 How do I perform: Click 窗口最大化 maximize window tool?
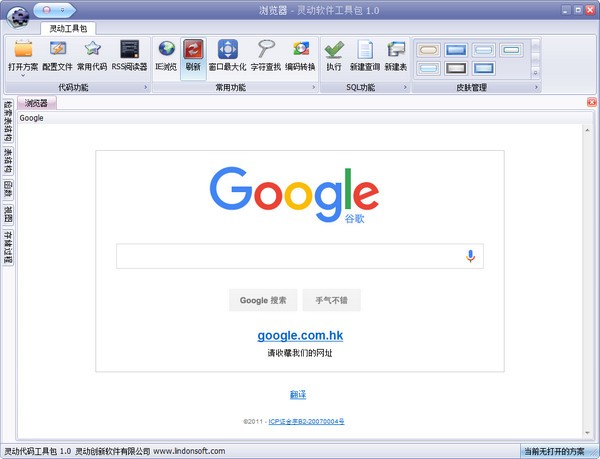(x=227, y=56)
